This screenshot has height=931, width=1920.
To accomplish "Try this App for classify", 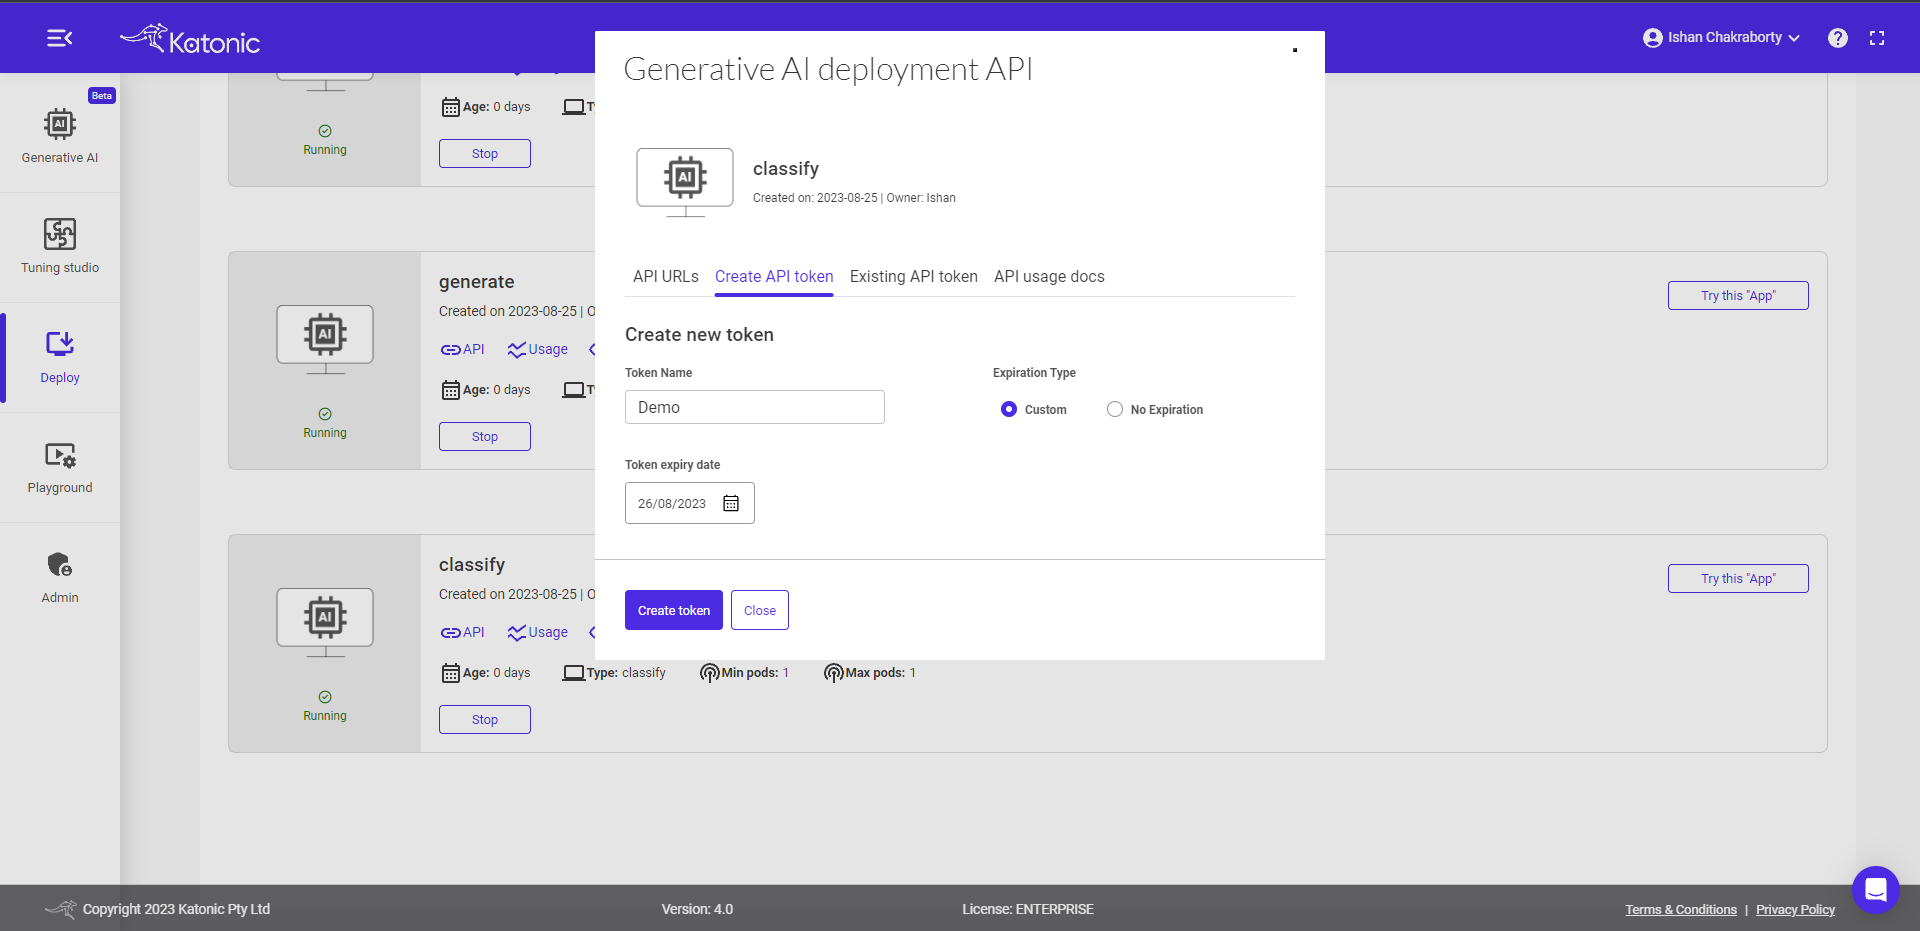I will pos(1738,579).
